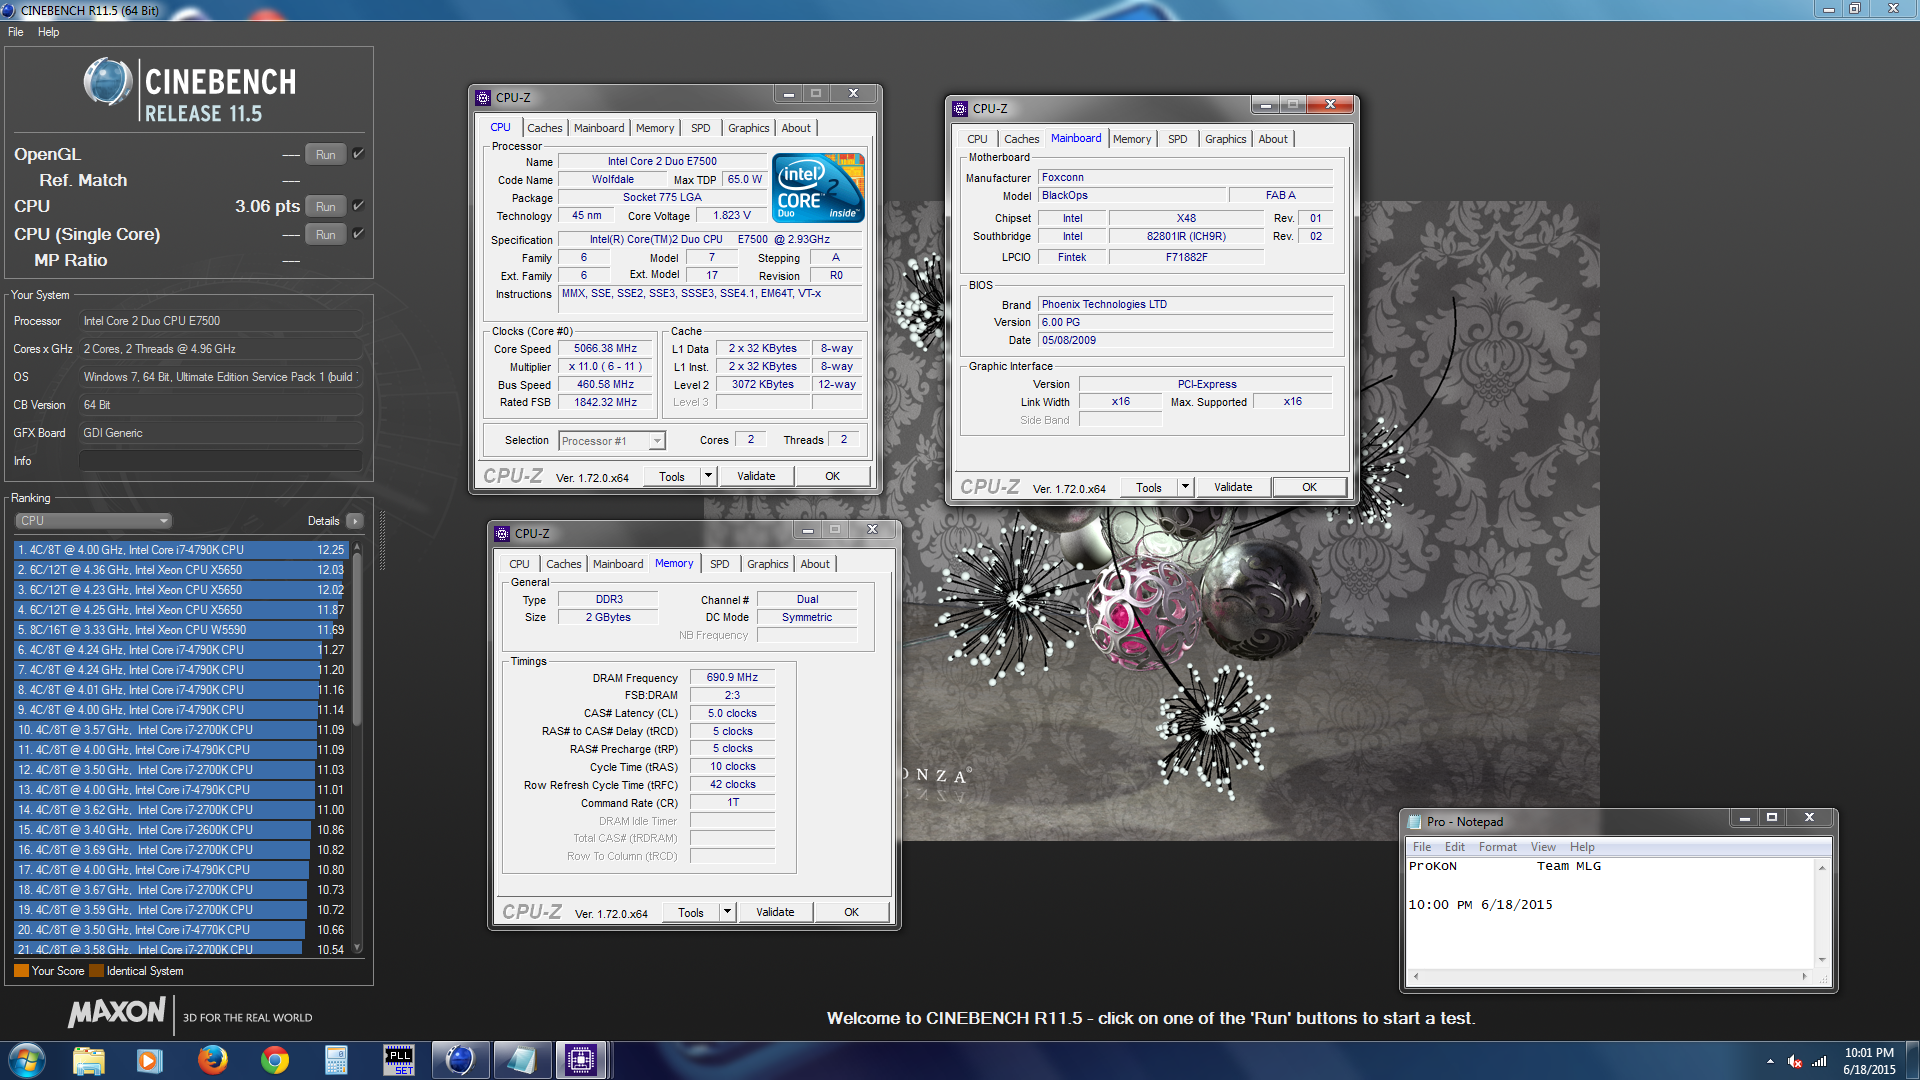Open the ranking CPU dropdown
The image size is (1920, 1080).
94,521
